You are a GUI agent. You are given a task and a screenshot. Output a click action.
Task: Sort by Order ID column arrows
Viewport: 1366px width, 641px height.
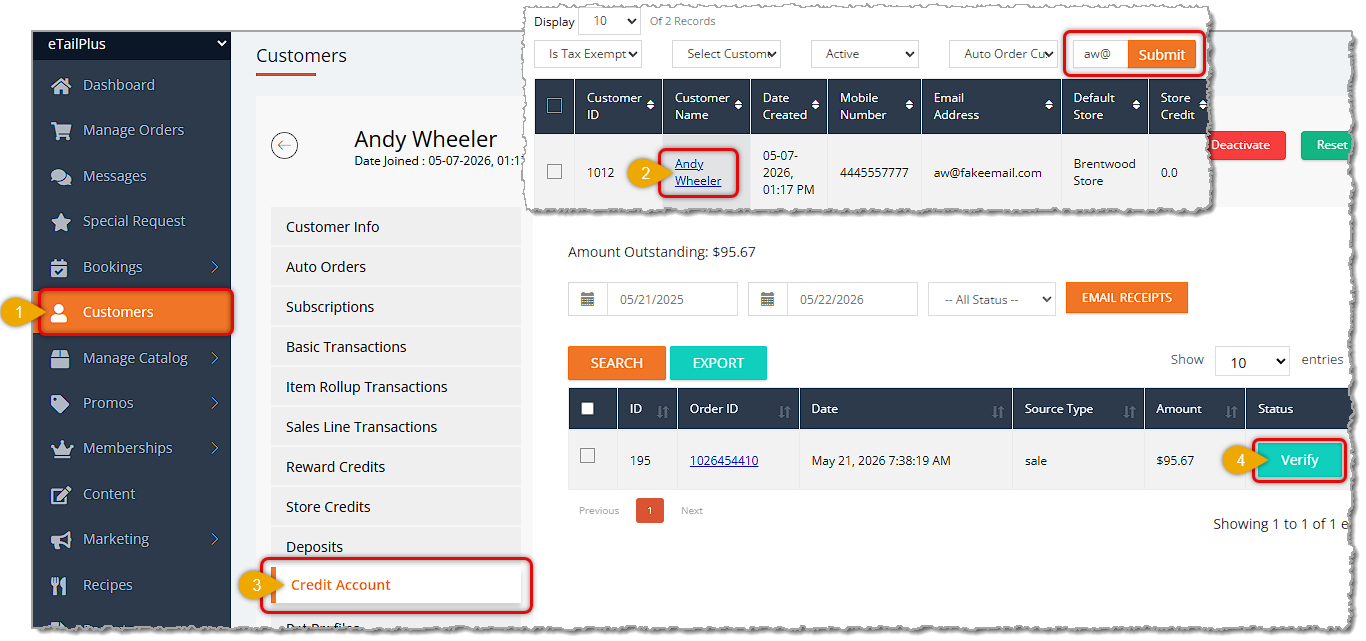[x=784, y=411]
